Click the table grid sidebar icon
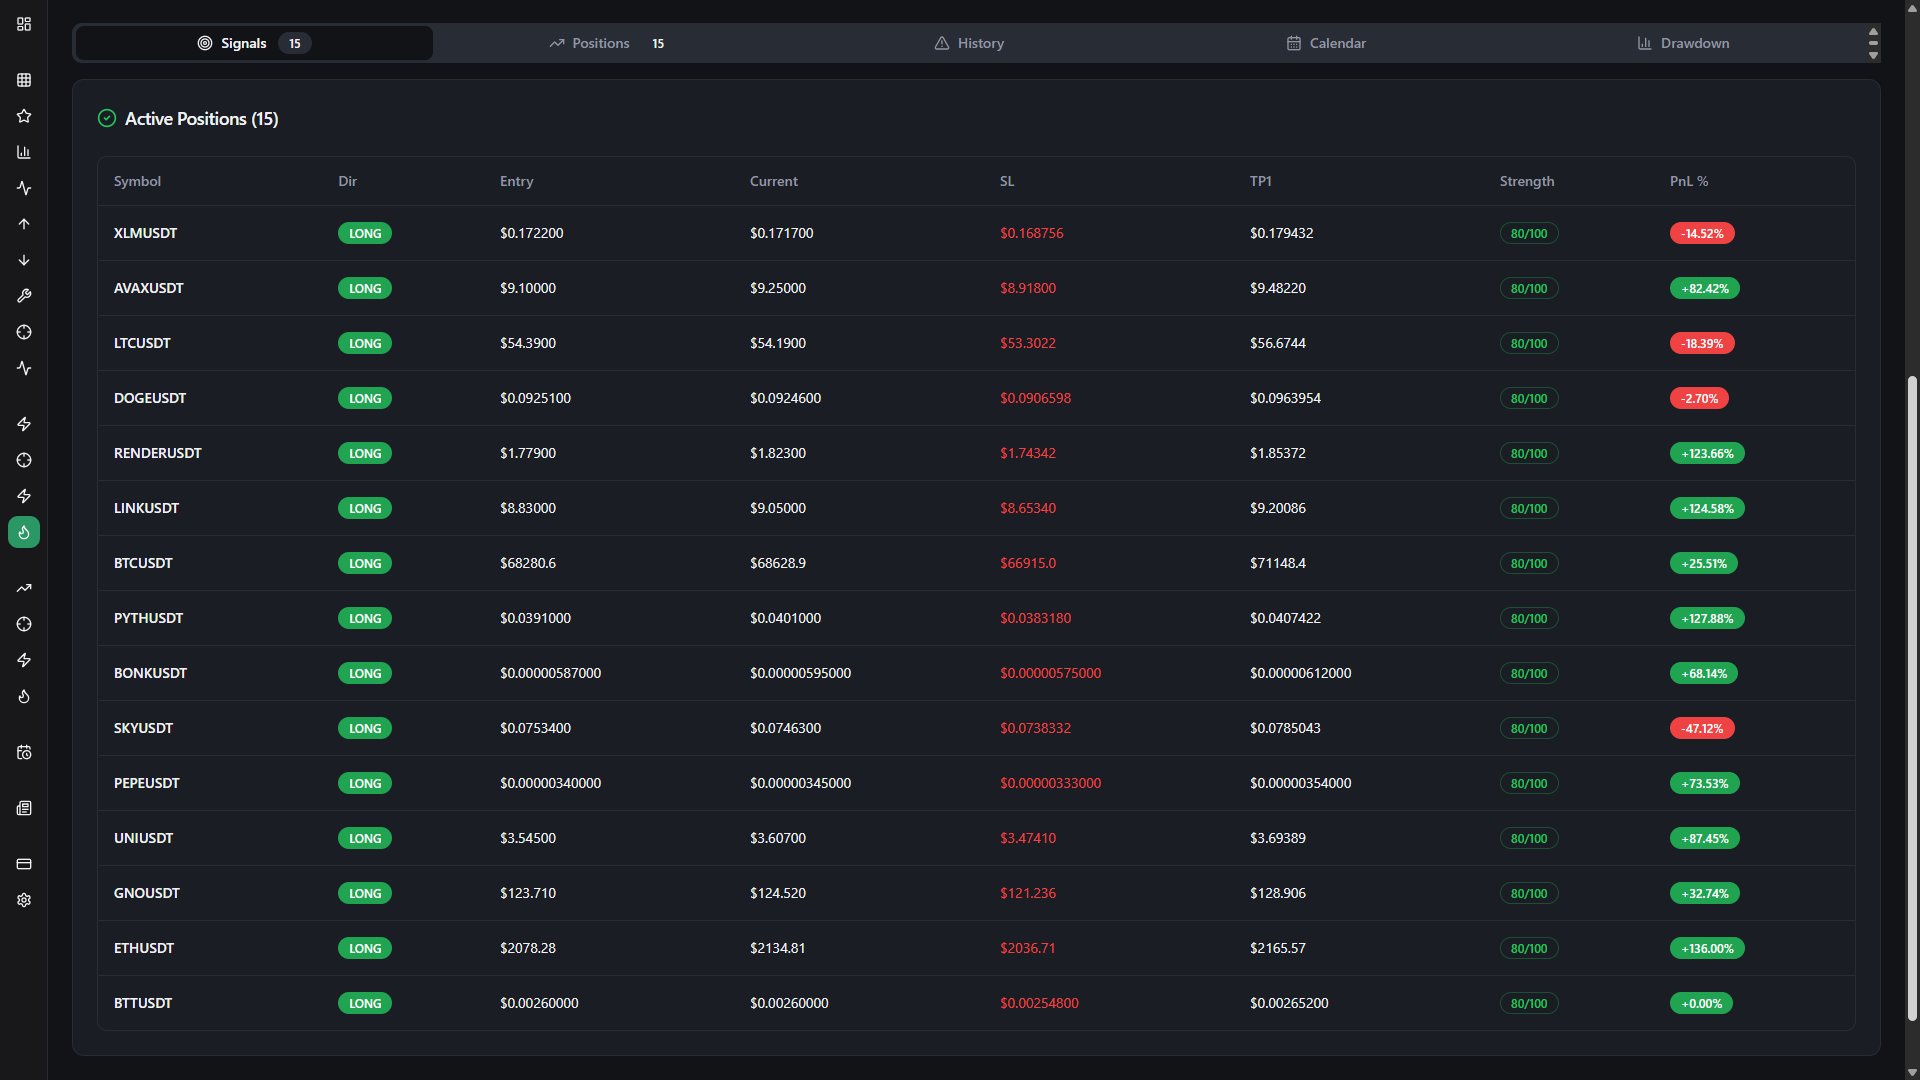Screen dimensions: 1920x1080 [x=24, y=80]
